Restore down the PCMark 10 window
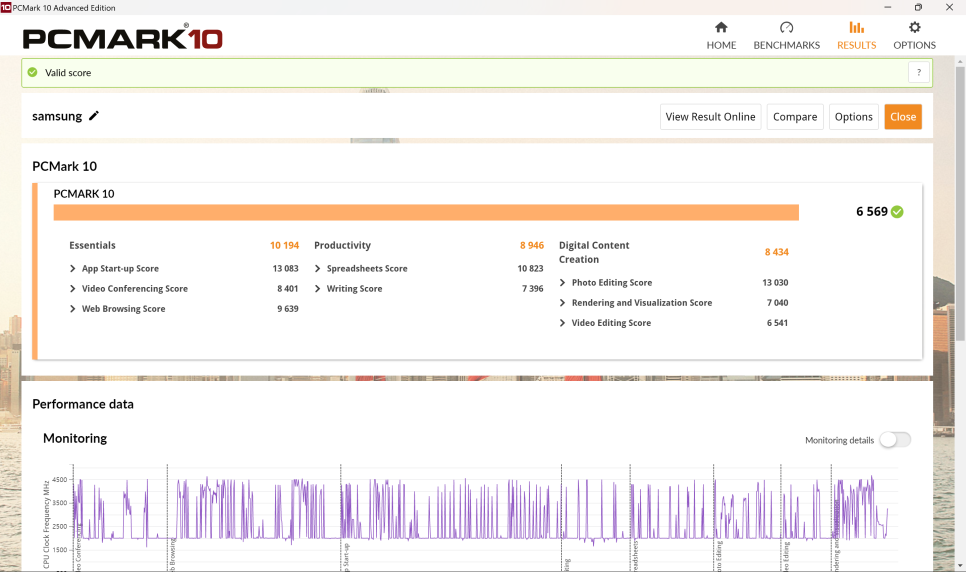Screen dimensions: 966x572 click(918, 7)
